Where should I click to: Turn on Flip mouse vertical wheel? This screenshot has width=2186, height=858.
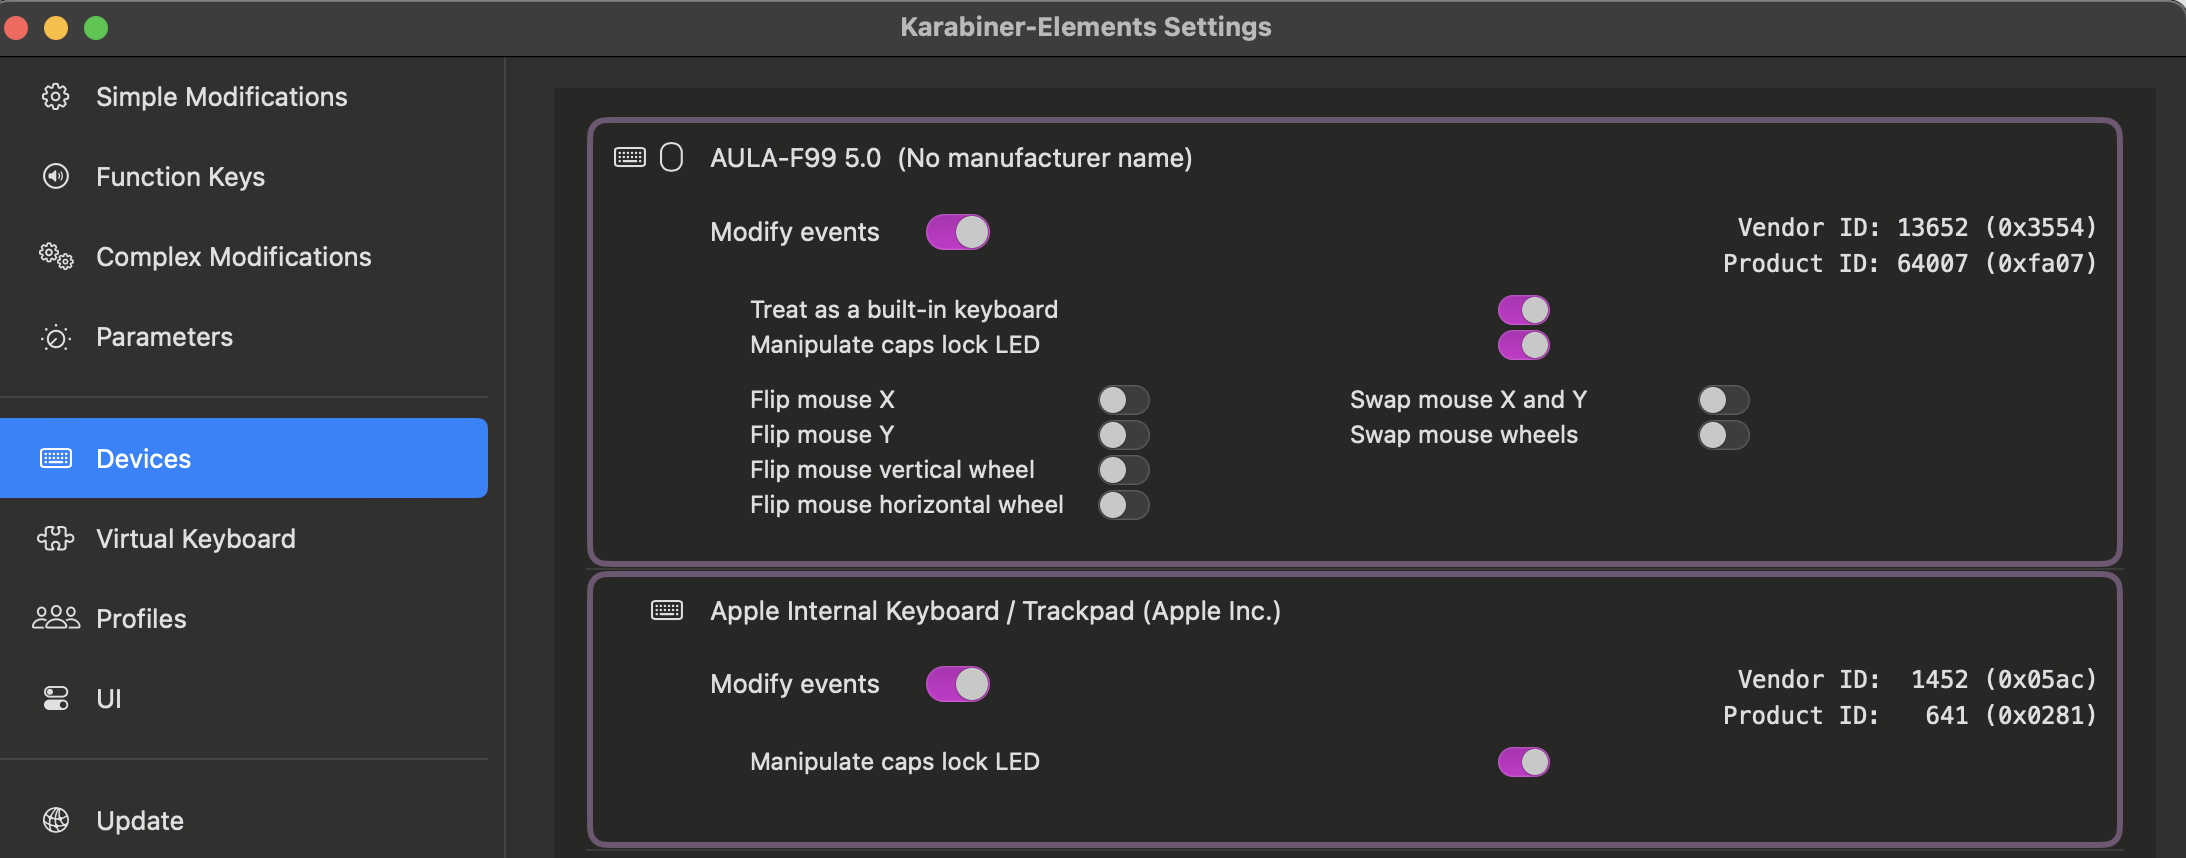tap(1124, 470)
